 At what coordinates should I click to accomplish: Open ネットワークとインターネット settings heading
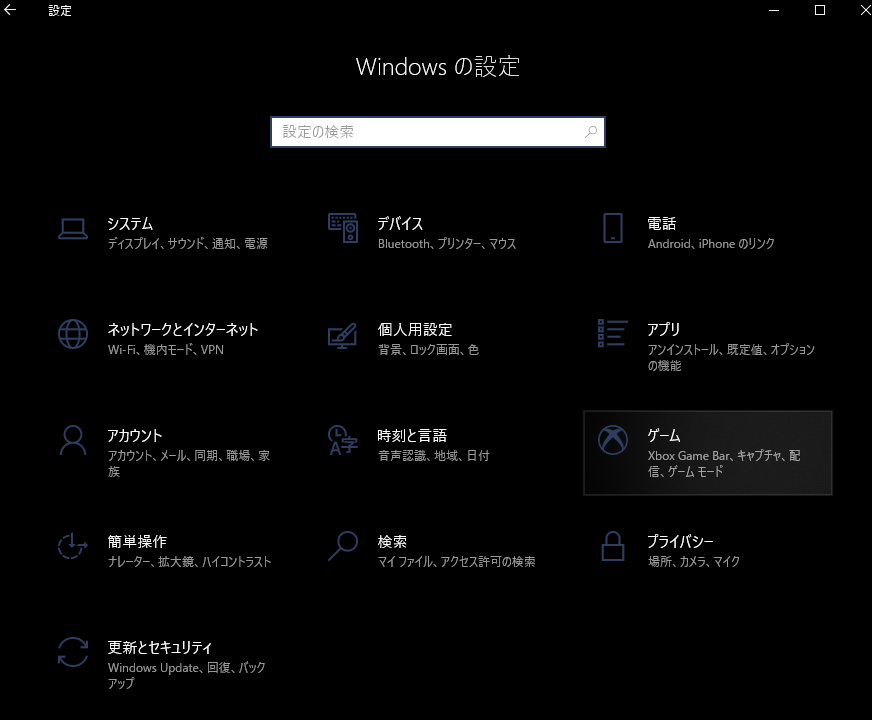click(182, 330)
